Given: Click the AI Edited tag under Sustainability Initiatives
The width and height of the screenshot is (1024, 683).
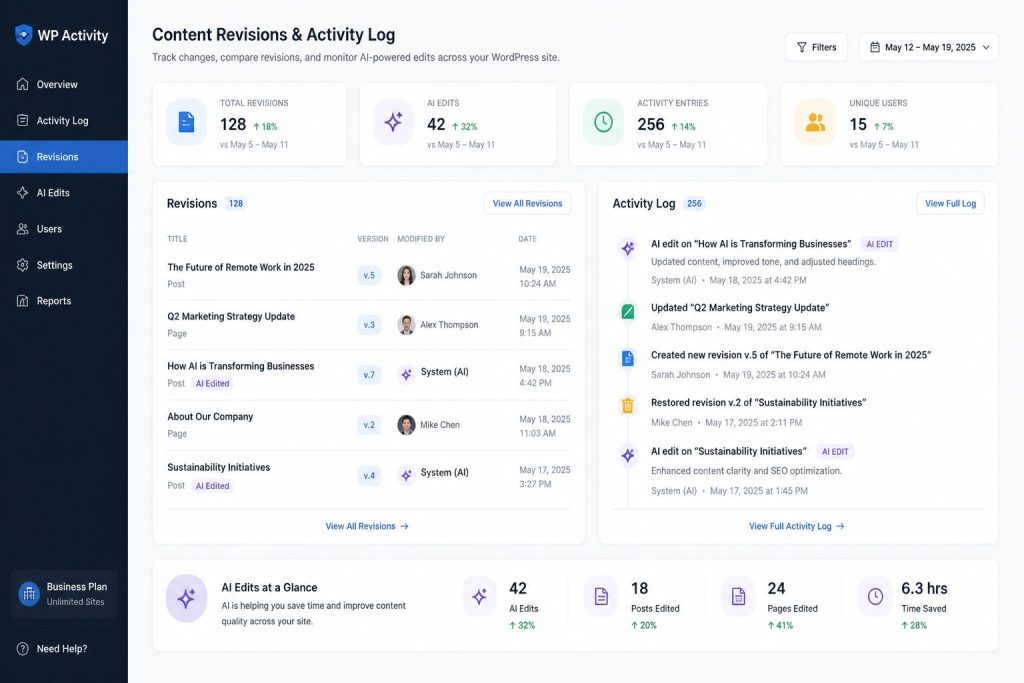Looking at the screenshot, I should [212, 486].
